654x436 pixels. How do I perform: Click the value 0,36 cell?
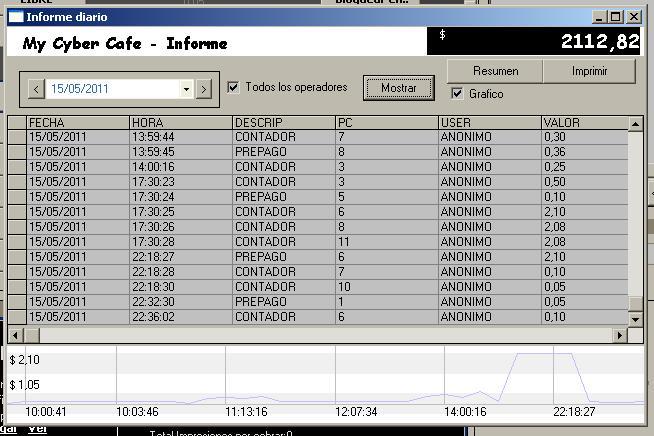[x=585, y=152]
